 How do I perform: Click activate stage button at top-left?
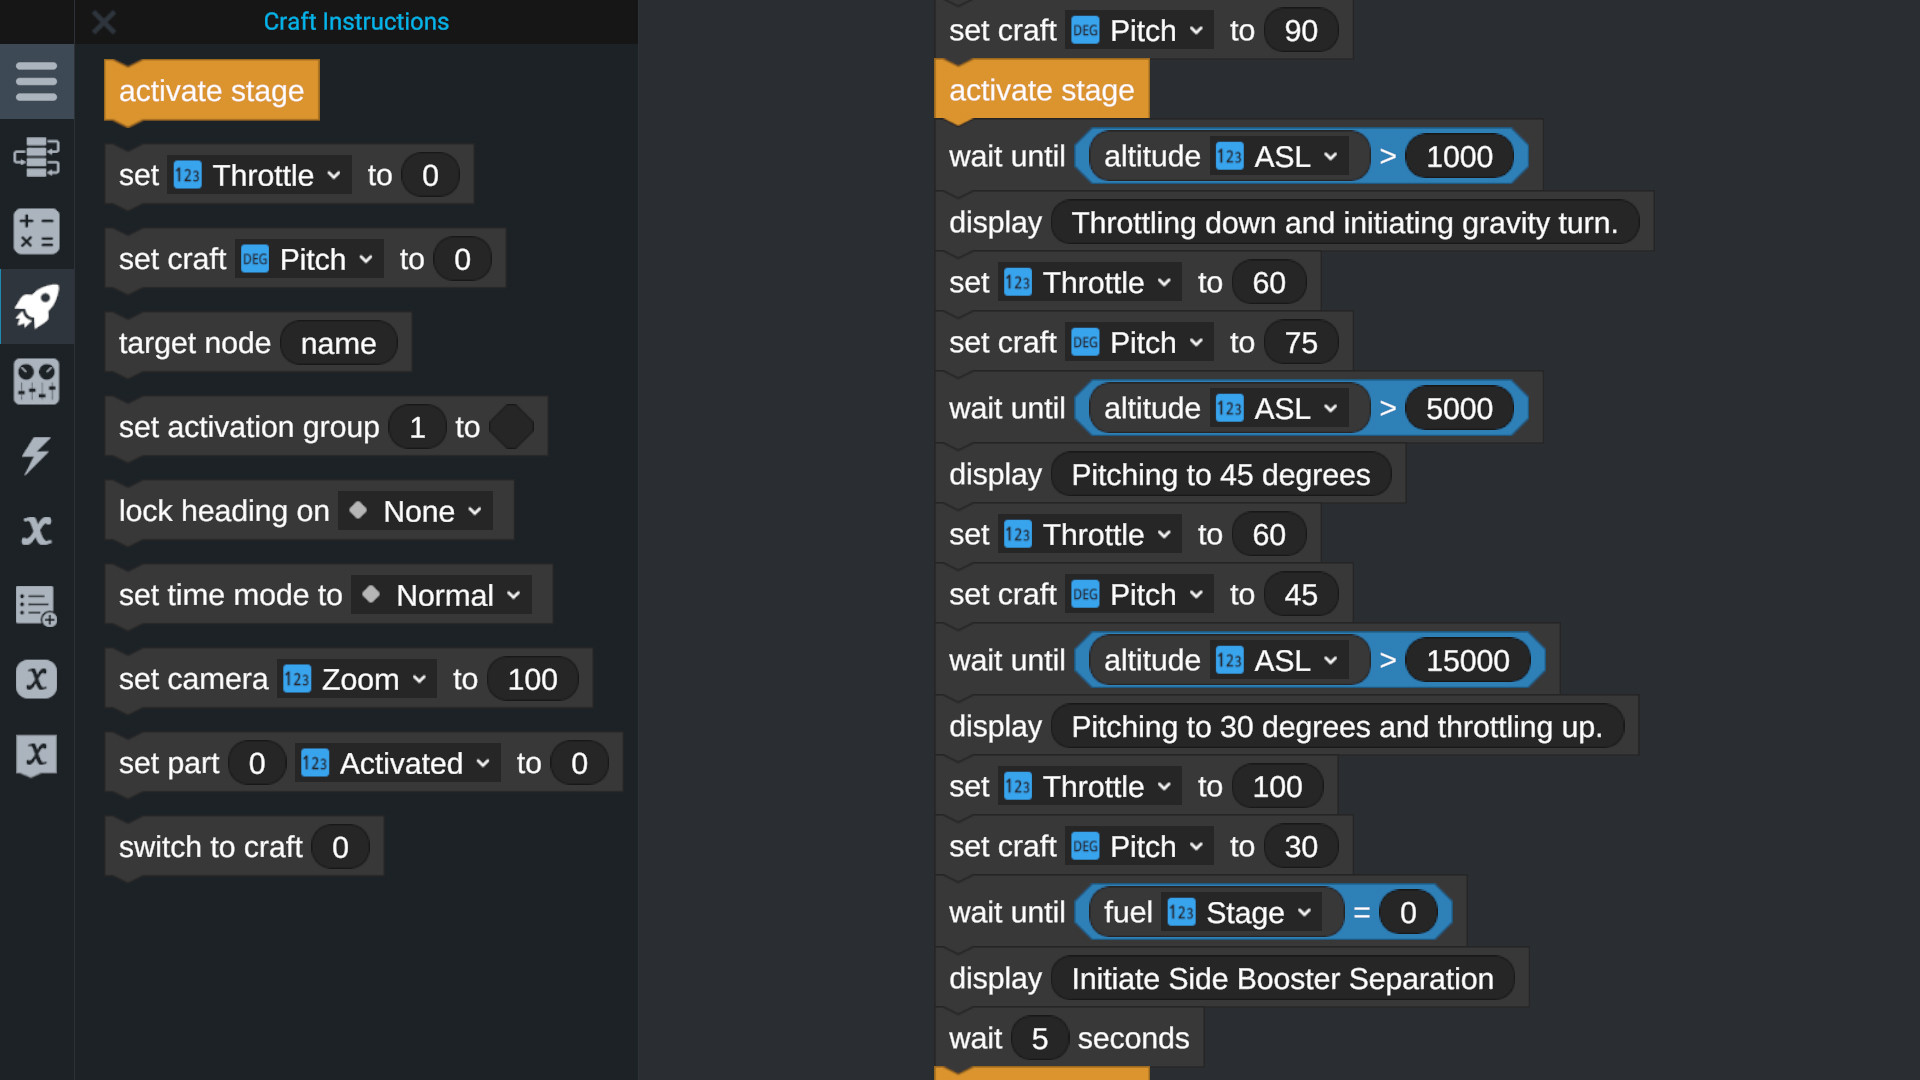click(x=211, y=90)
